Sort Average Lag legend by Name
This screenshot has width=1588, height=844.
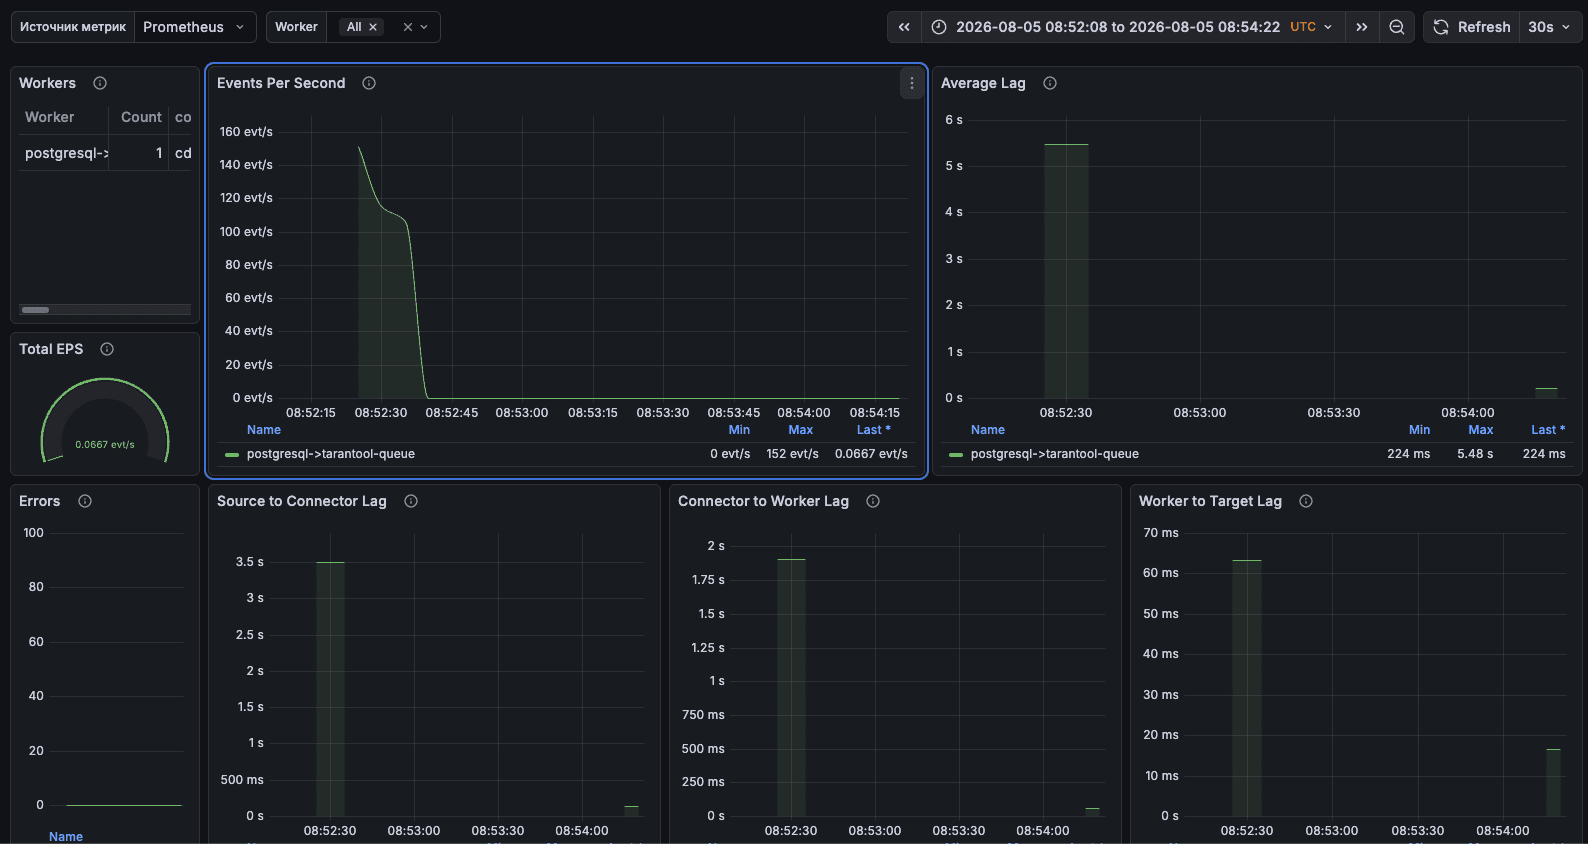pos(988,430)
